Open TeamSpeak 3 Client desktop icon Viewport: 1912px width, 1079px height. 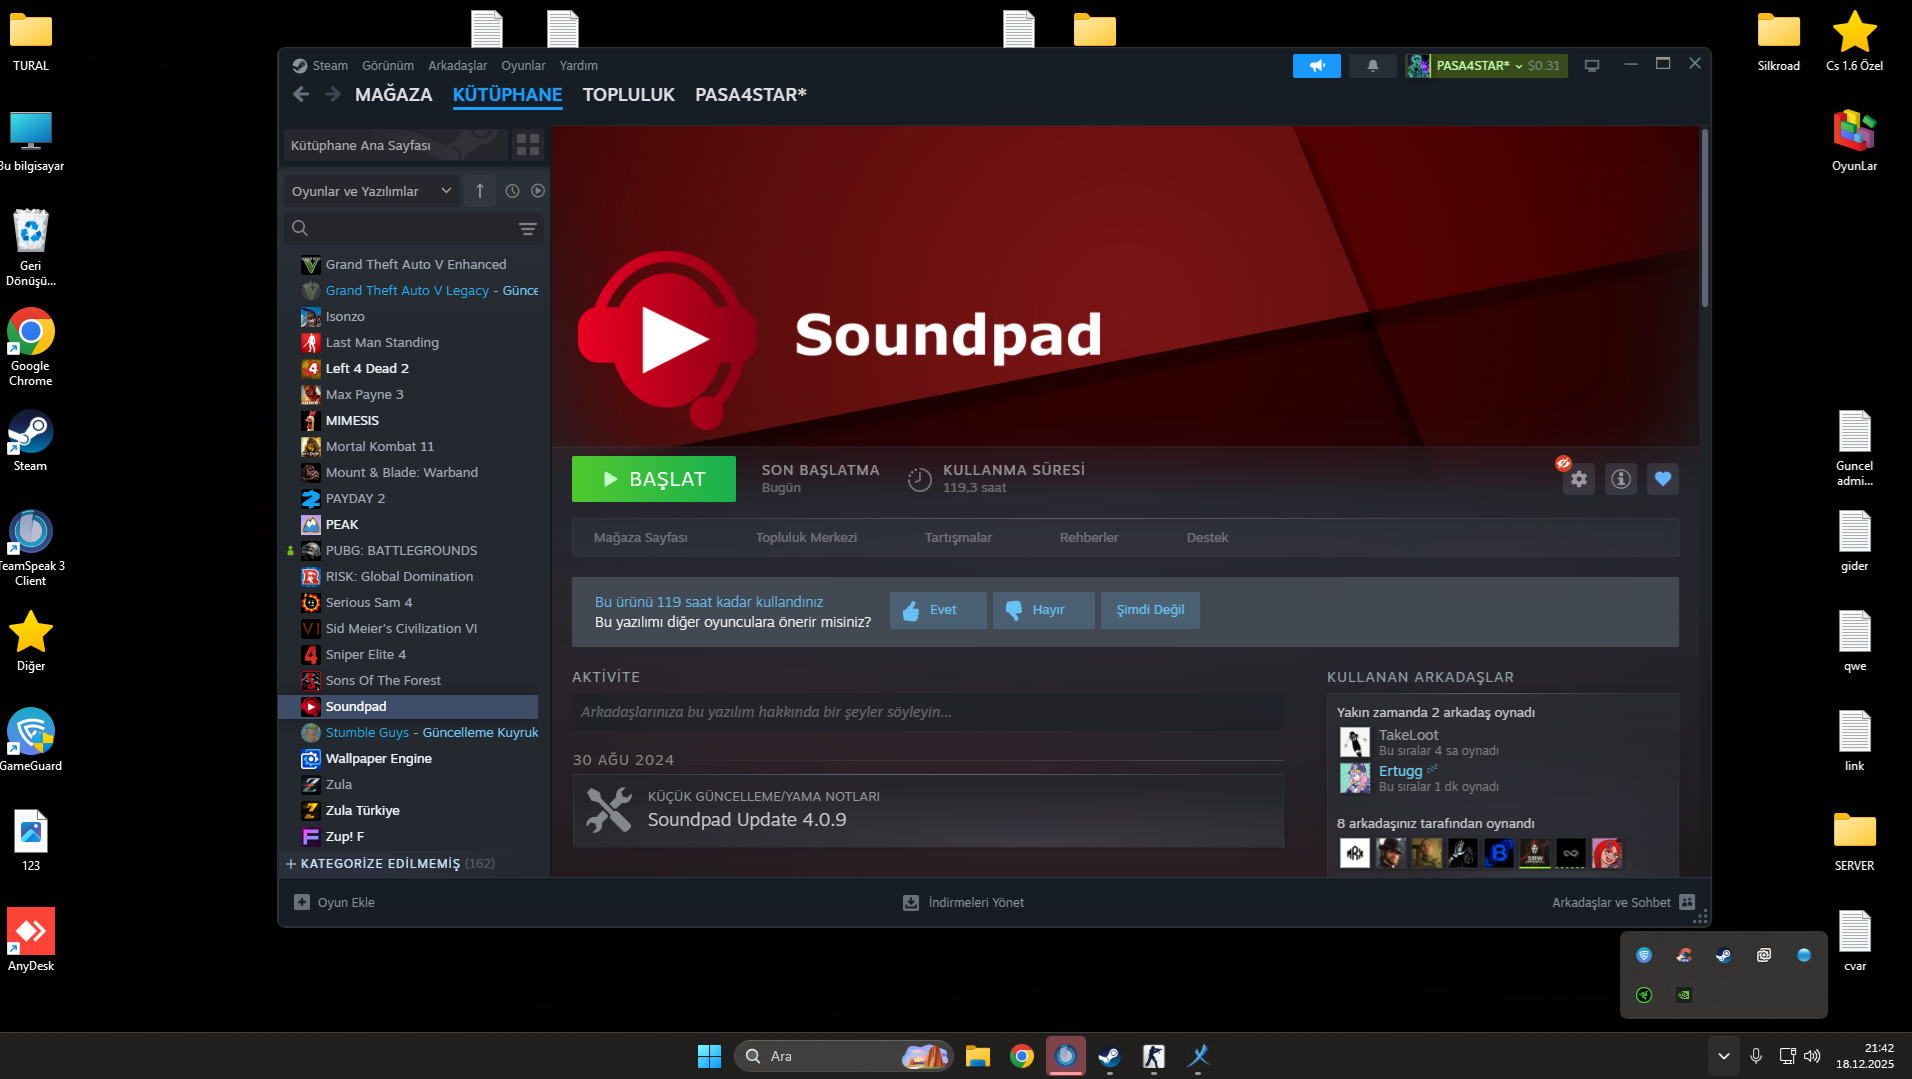pyautogui.click(x=31, y=548)
